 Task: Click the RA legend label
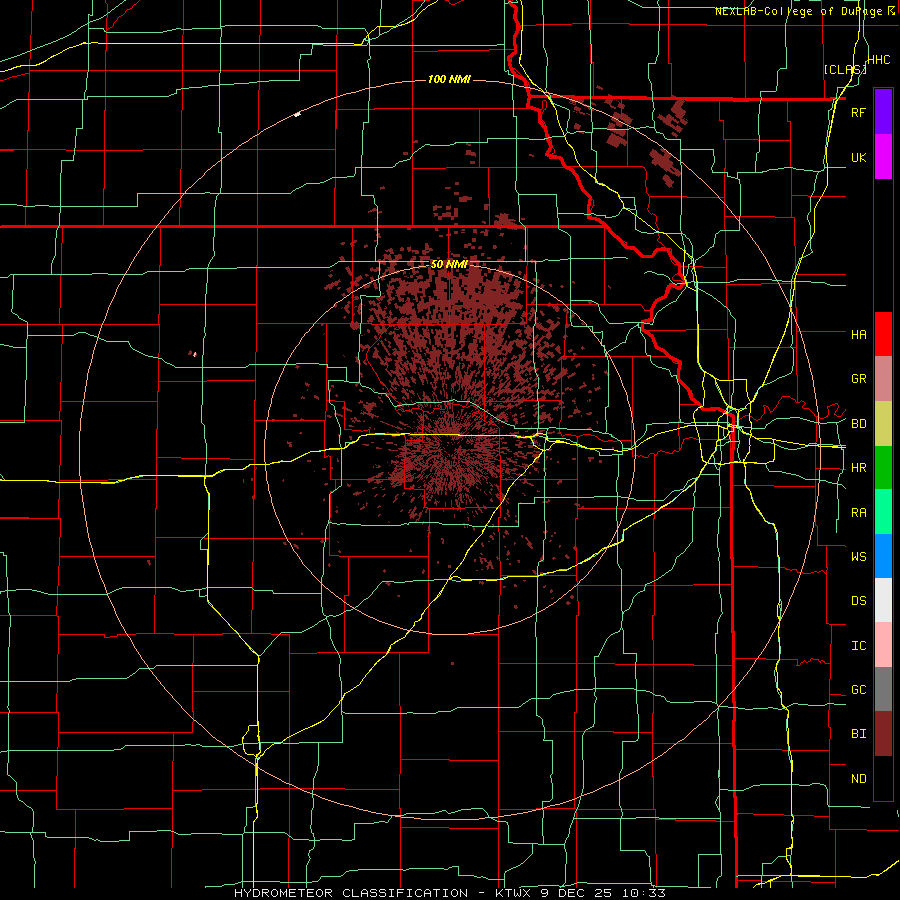[x=858, y=513]
